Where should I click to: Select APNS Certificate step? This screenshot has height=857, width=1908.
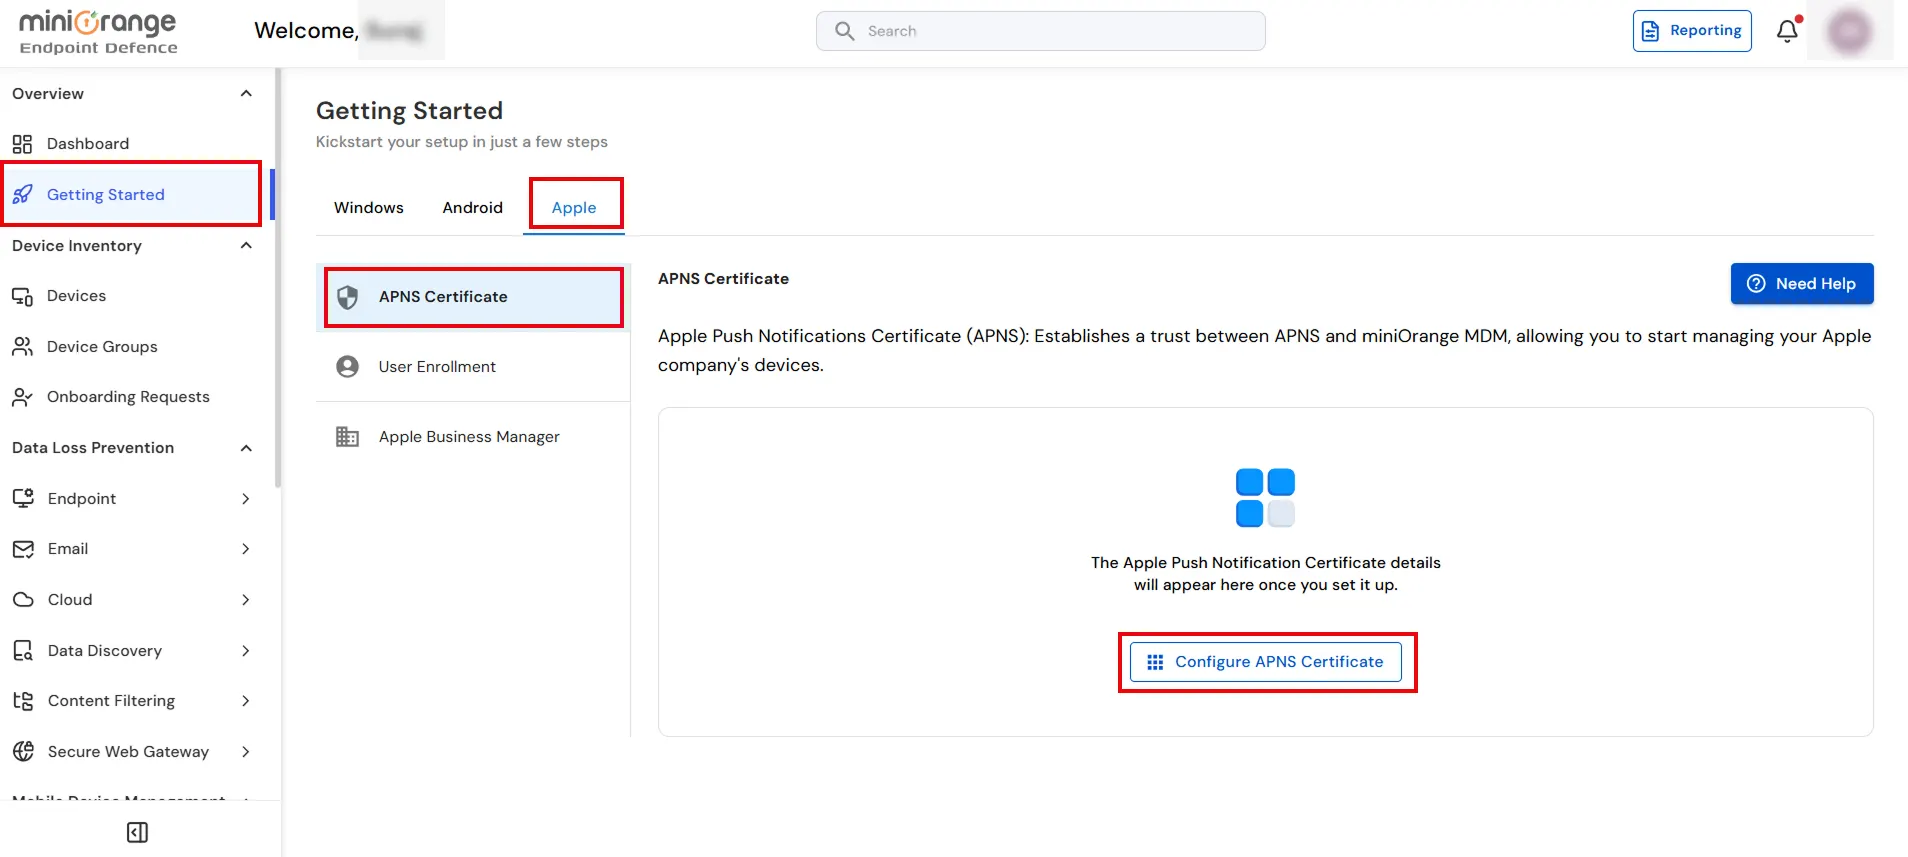[x=474, y=297]
